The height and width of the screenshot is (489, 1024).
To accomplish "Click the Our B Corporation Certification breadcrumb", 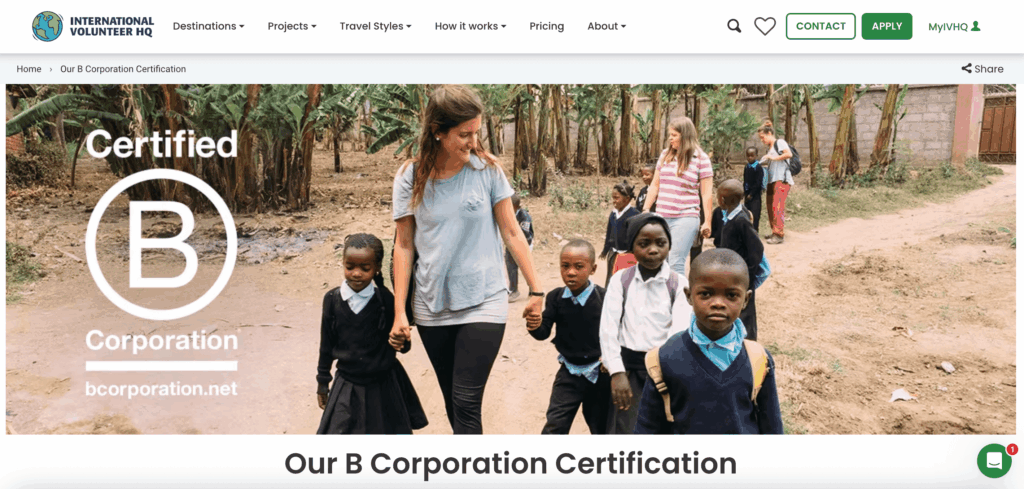I will 123,69.
